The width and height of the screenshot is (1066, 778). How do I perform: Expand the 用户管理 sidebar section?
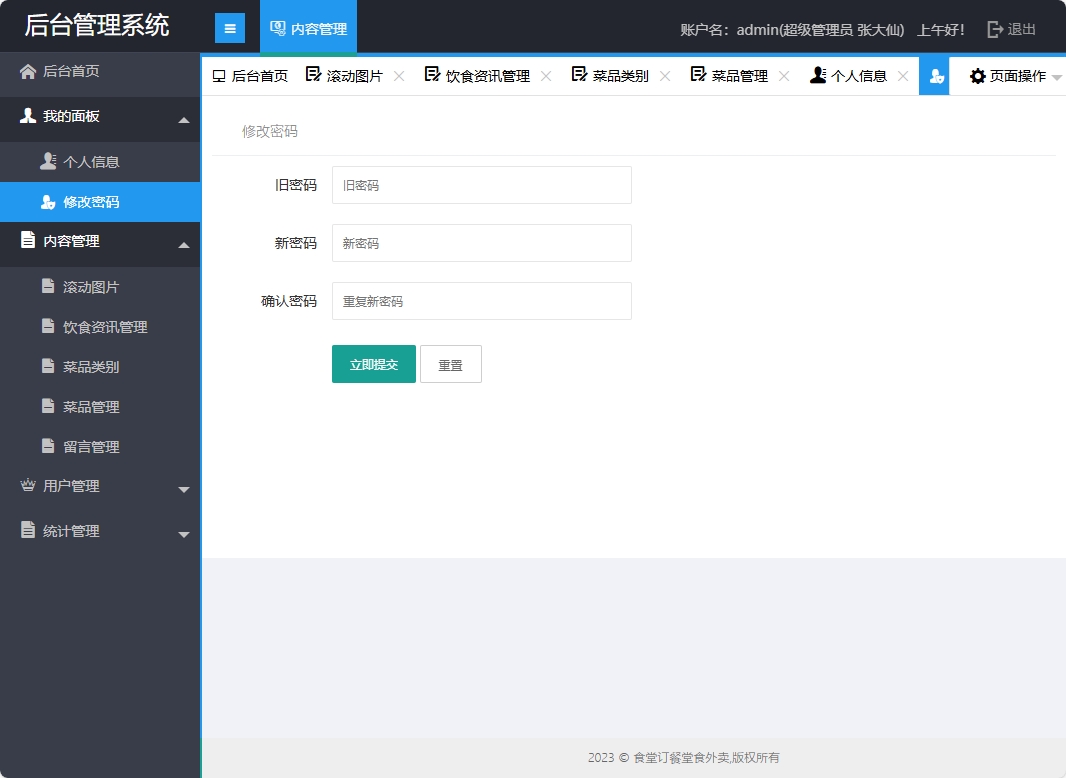coord(70,486)
